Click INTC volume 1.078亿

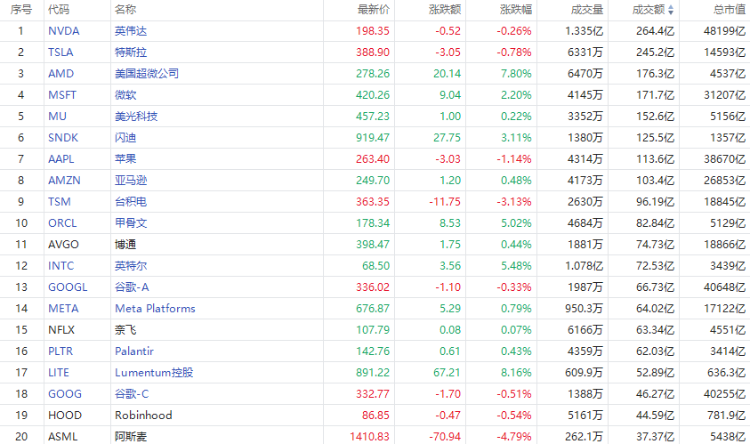[x=584, y=266]
